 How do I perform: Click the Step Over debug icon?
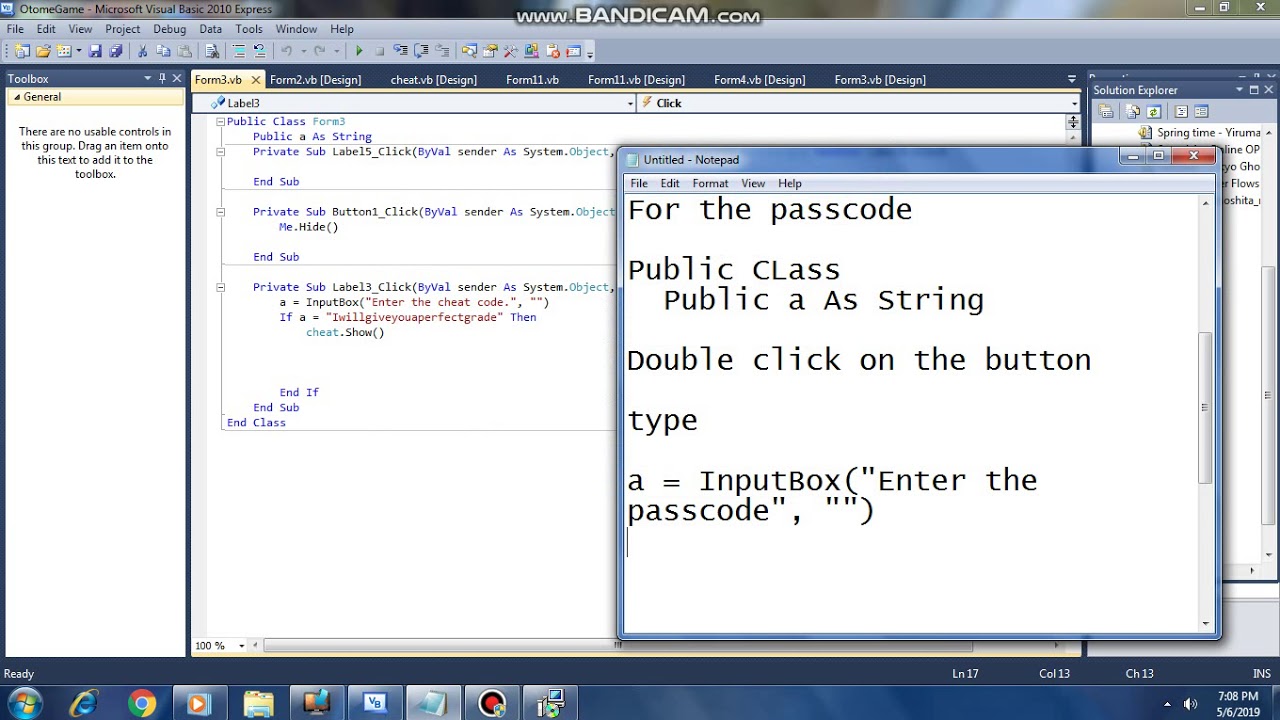(420, 51)
